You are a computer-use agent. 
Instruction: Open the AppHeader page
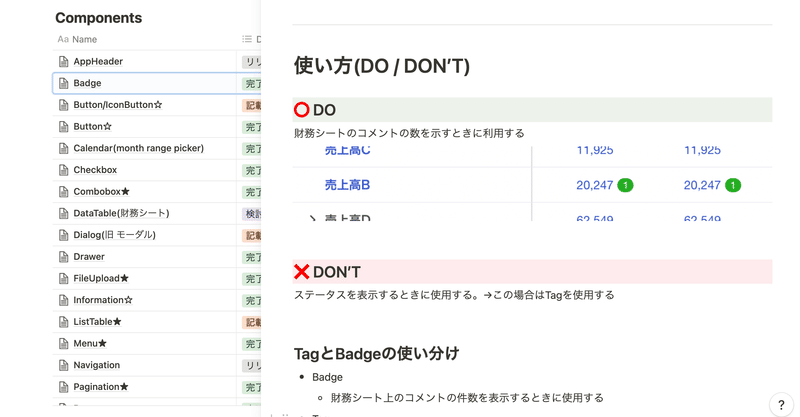click(98, 61)
